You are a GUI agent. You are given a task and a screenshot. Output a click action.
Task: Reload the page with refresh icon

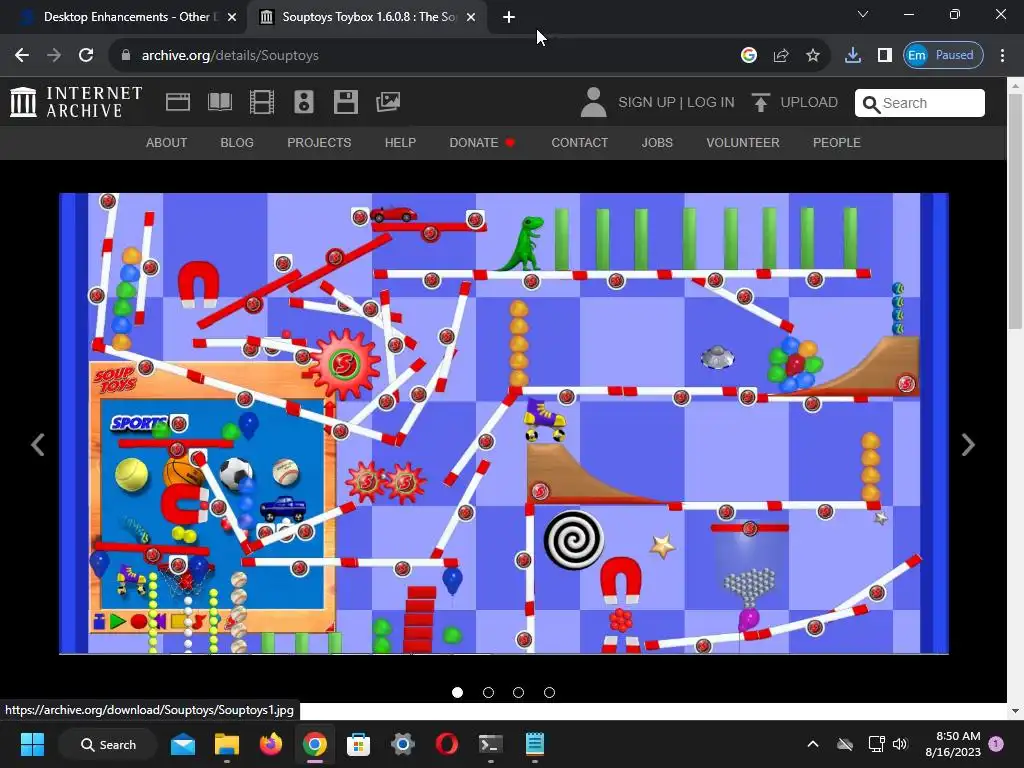point(86,55)
